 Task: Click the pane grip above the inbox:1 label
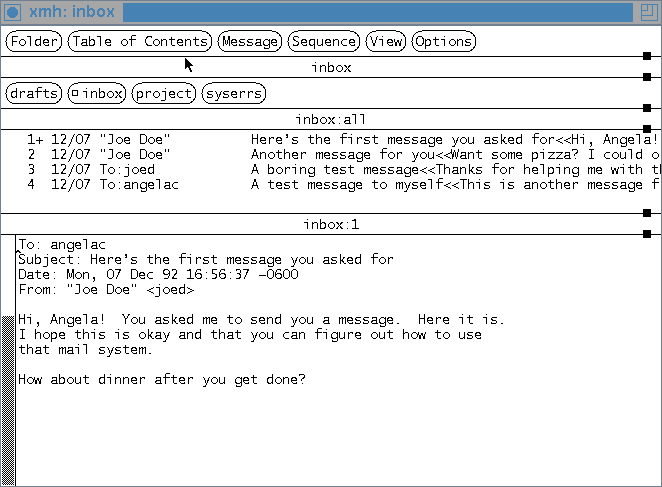click(x=647, y=213)
